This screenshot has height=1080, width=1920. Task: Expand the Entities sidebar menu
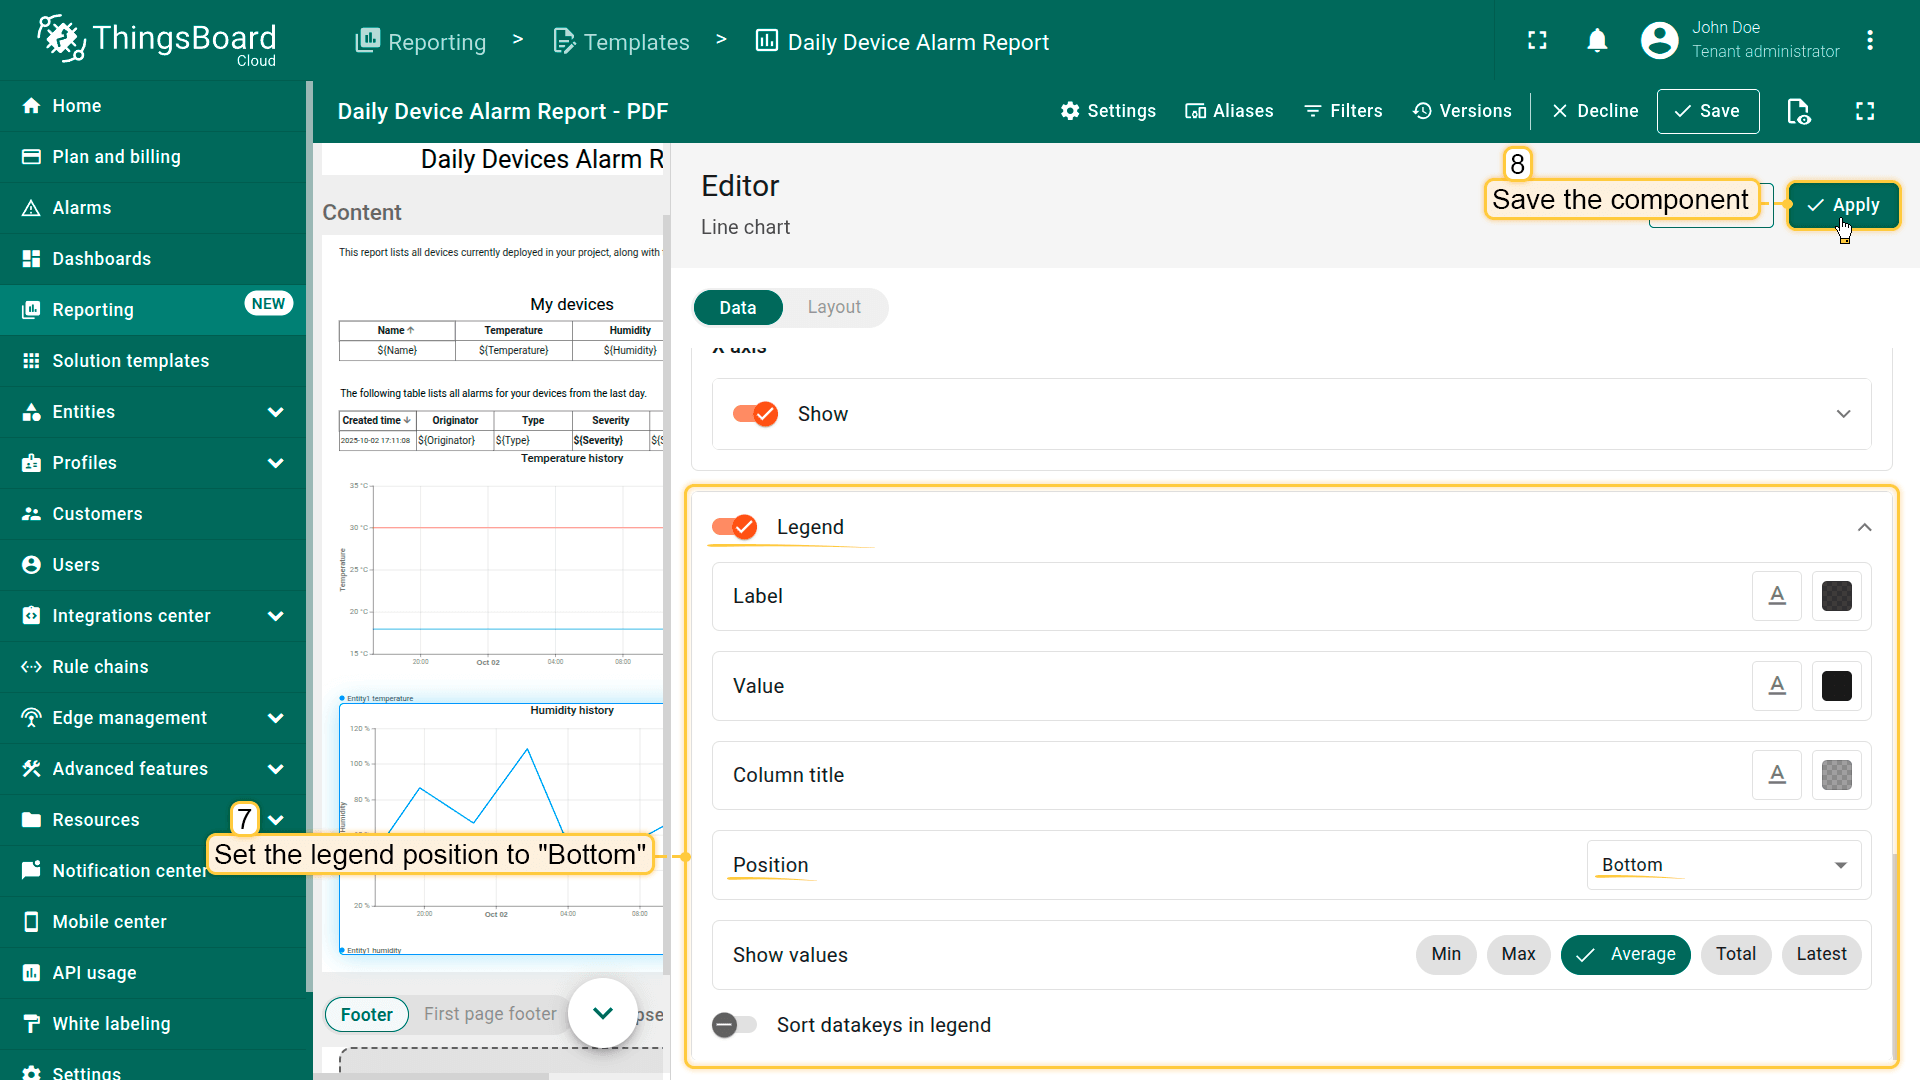[x=276, y=412]
